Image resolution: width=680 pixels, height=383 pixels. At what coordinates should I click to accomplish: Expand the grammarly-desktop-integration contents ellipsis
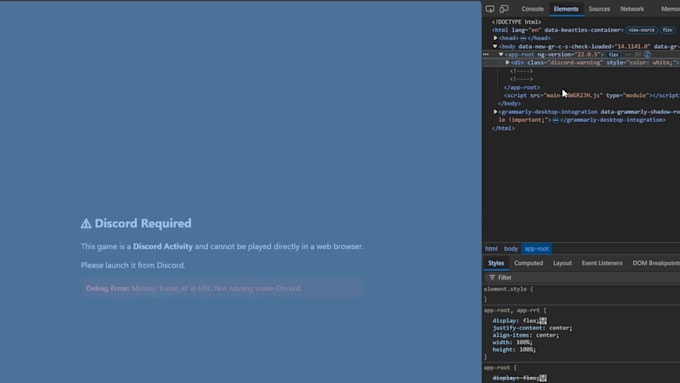[556, 120]
